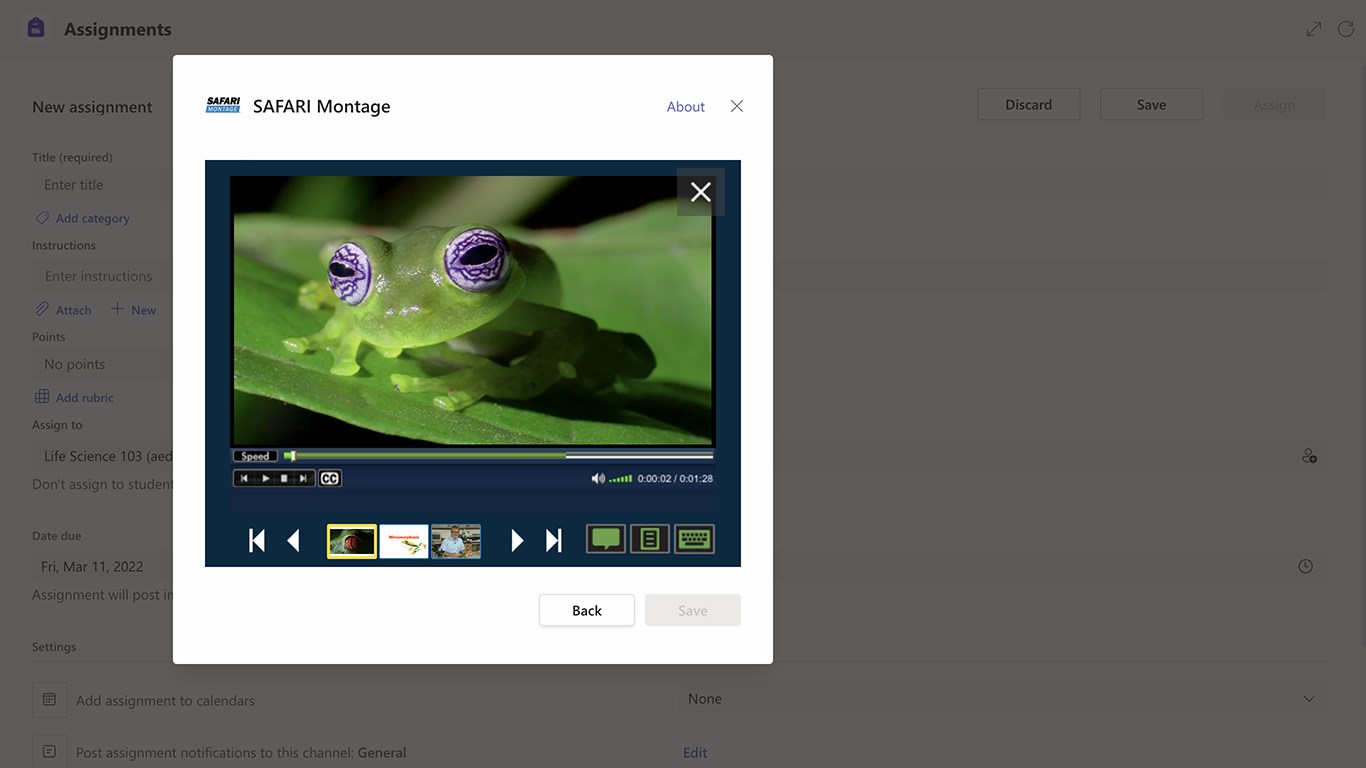The height and width of the screenshot is (768, 1366).
Task: Select the frog eye thumbnail
Action: click(352, 541)
